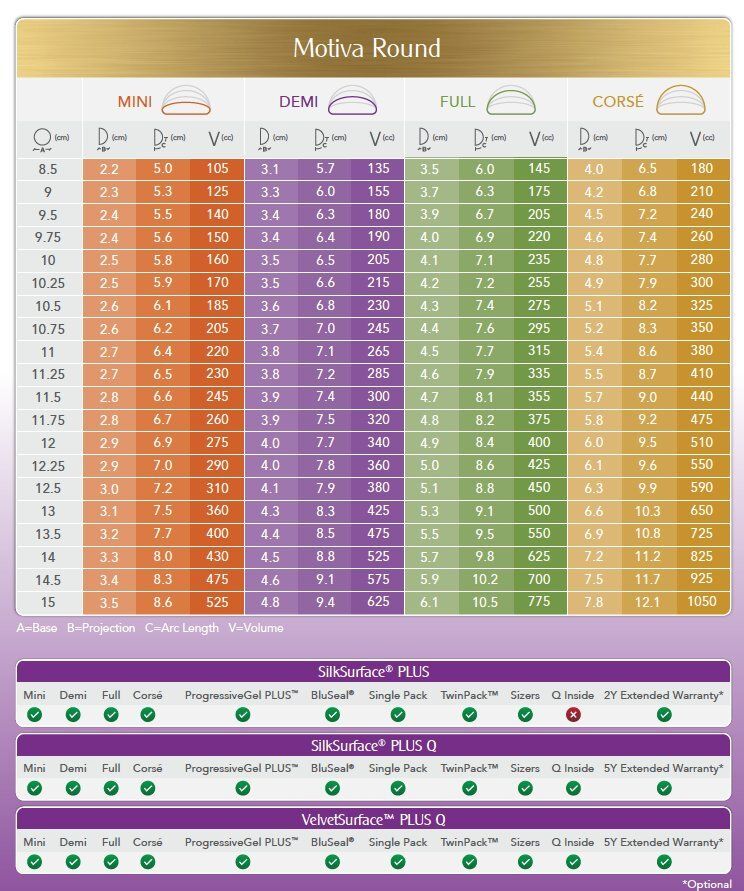Click base size 8.5 in first column

click(48, 169)
